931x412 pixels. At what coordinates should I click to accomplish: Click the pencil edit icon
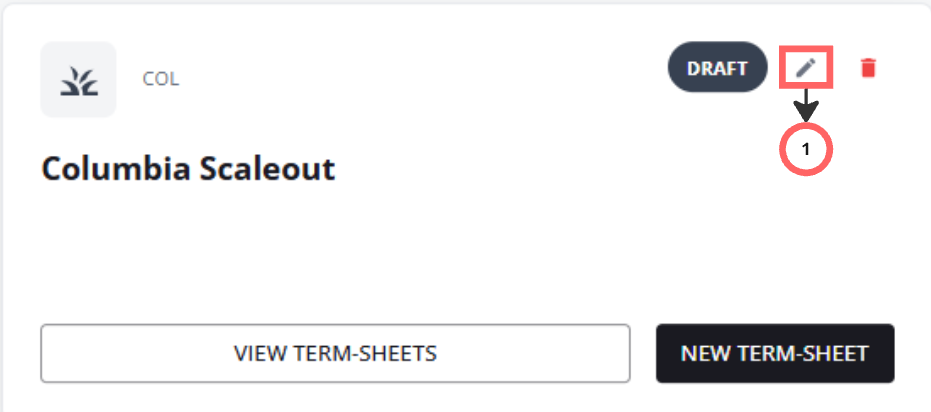point(807,68)
